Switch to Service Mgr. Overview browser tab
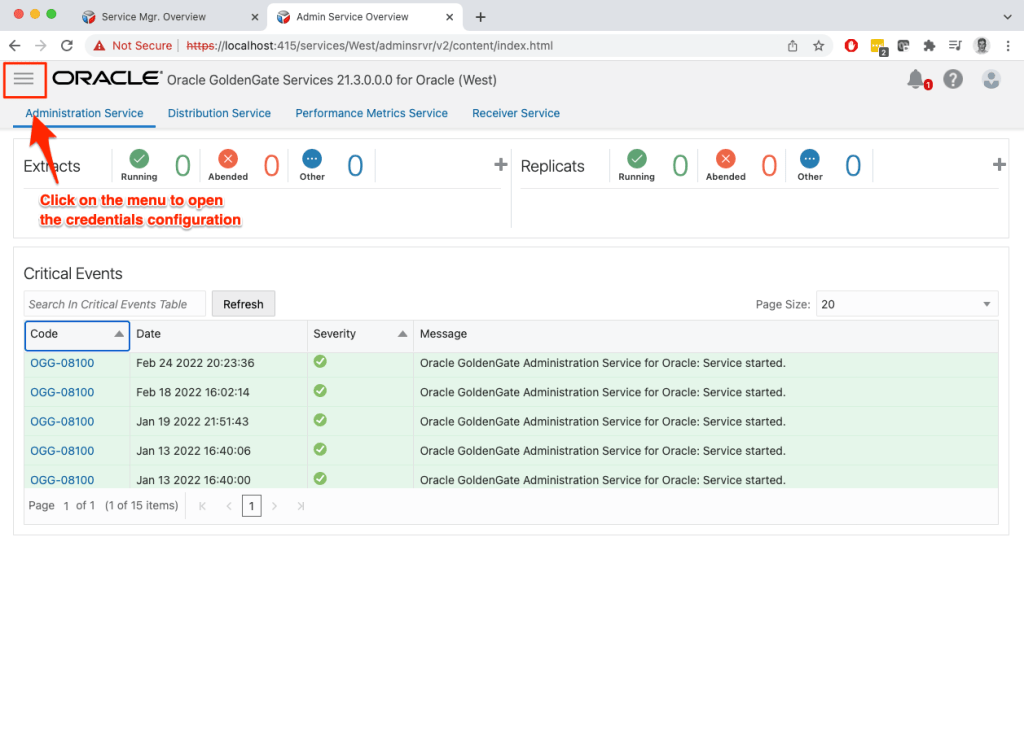Viewport: 1024px width, 738px height. click(x=154, y=17)
